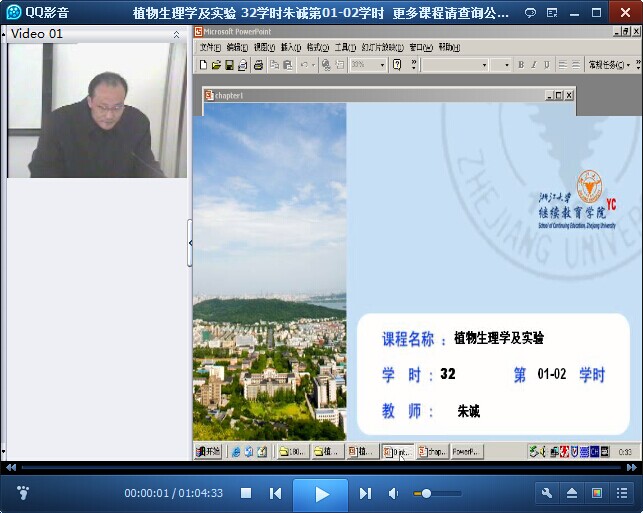Click the Zhejiang University college logo
The image size is (643, 513).
577,200
